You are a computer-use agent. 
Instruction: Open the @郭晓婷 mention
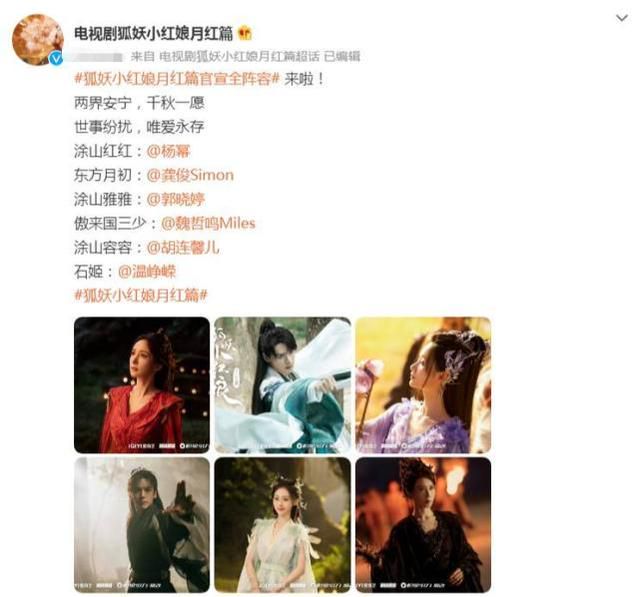176,200
